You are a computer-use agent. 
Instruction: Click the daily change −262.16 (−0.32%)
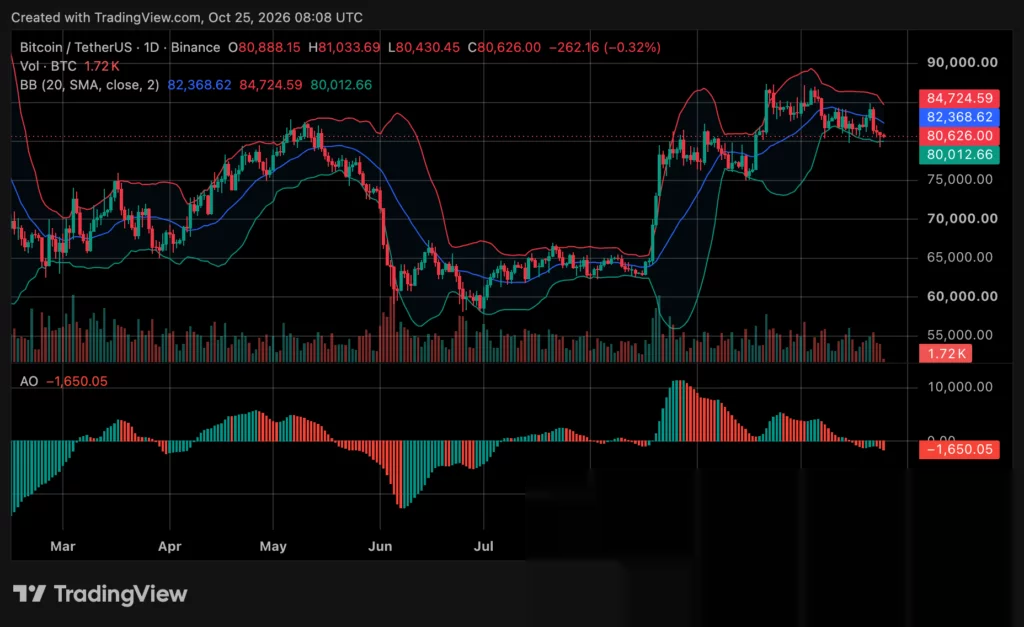(x=605, y=48)
